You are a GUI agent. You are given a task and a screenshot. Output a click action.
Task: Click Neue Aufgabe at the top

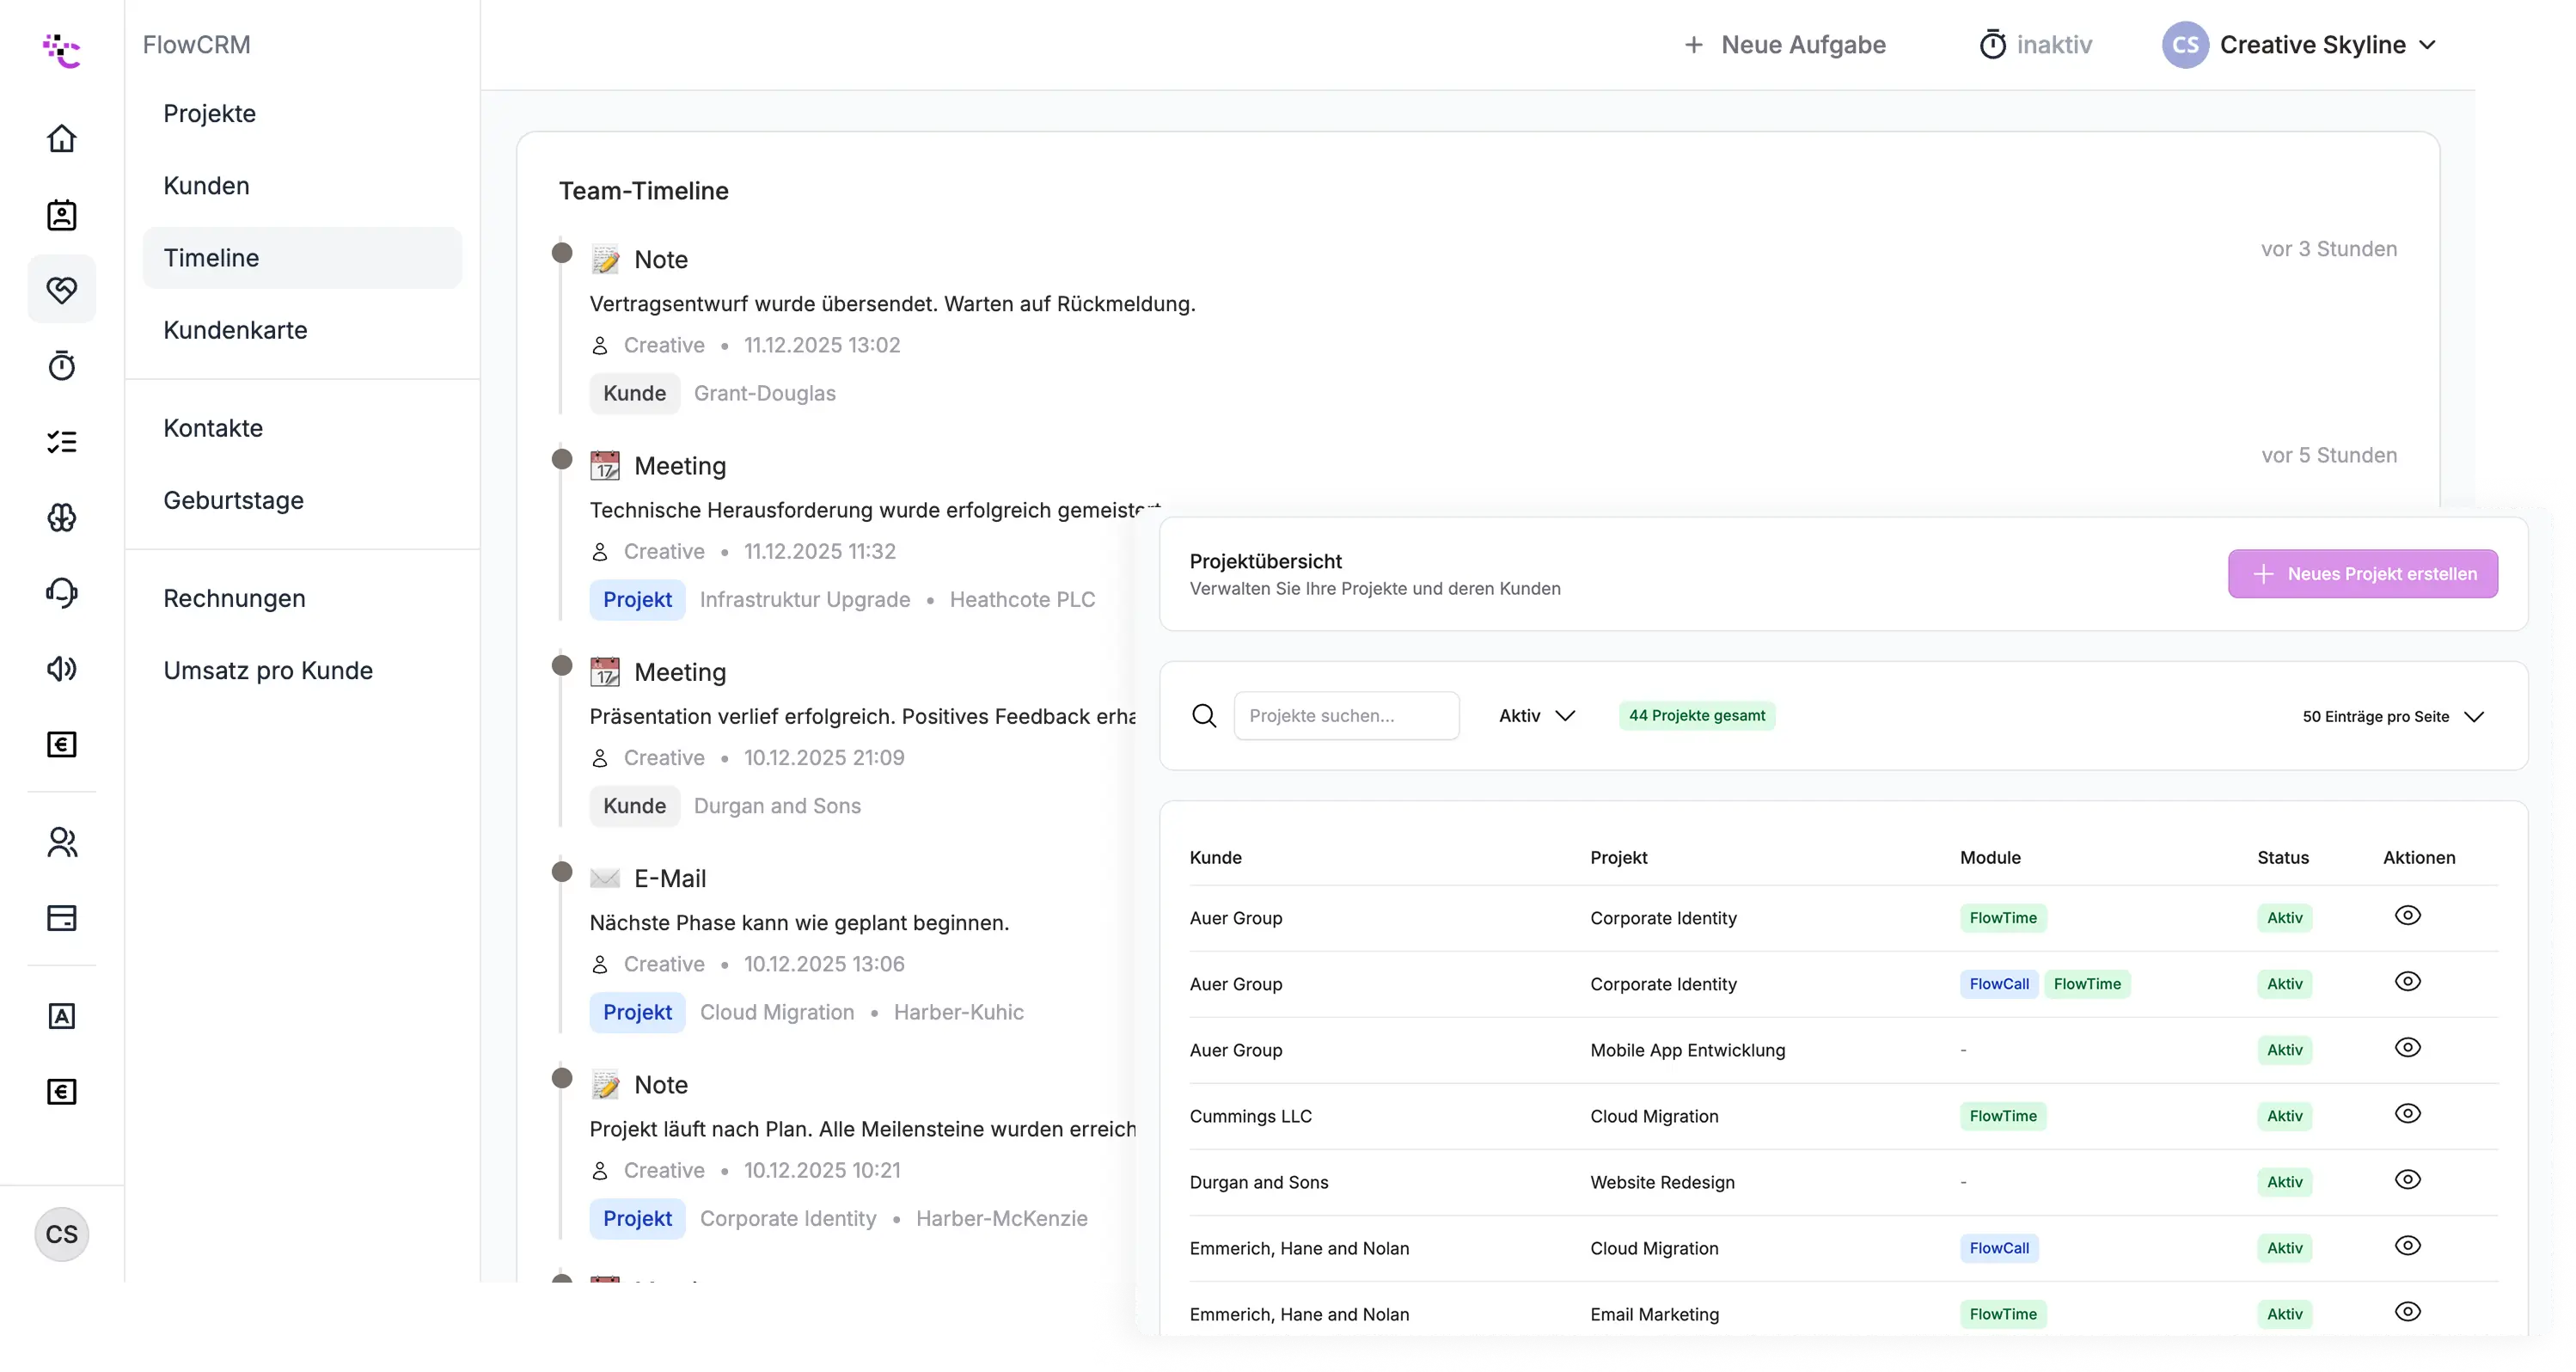(1785, 44)
